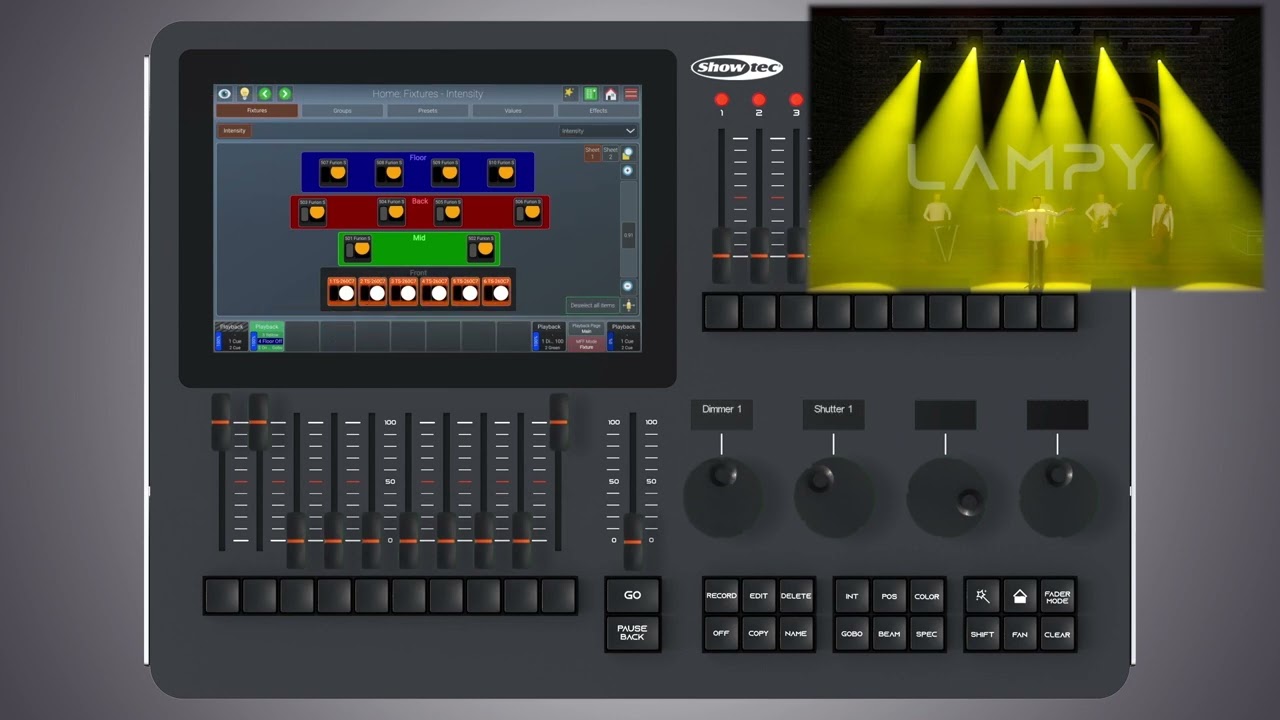Click the NAME key
Viewport: 1280px width, 720px height.
(796, 634)
